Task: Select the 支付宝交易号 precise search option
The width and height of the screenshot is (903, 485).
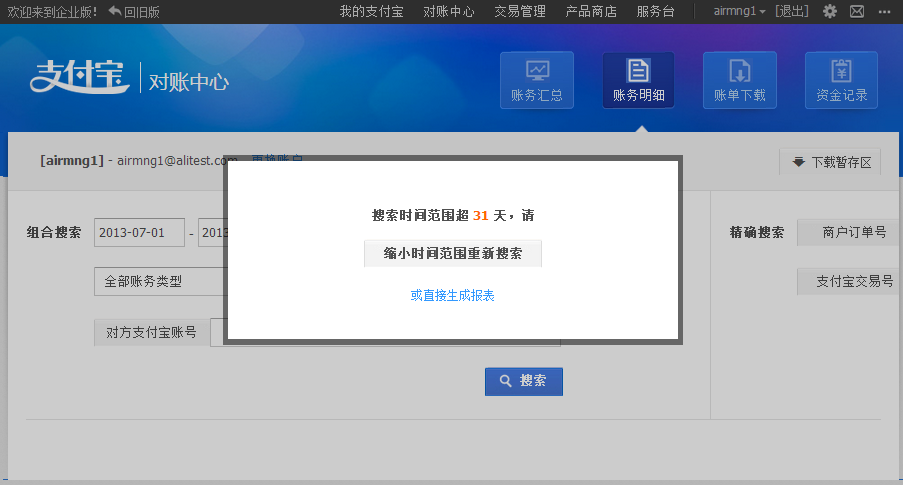Action: coord(849,281)
